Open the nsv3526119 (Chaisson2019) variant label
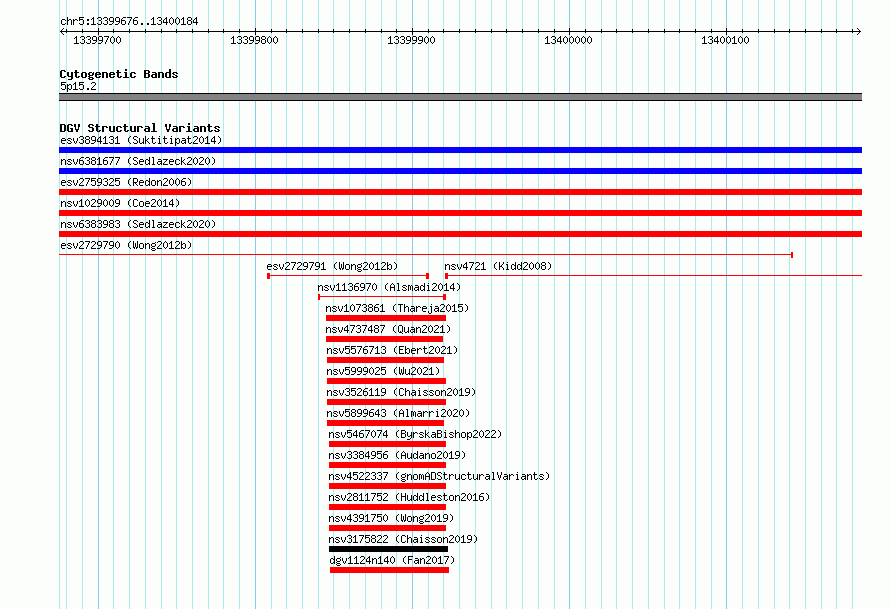Viewport: 890px width, 609px height. tap(401, 392)
